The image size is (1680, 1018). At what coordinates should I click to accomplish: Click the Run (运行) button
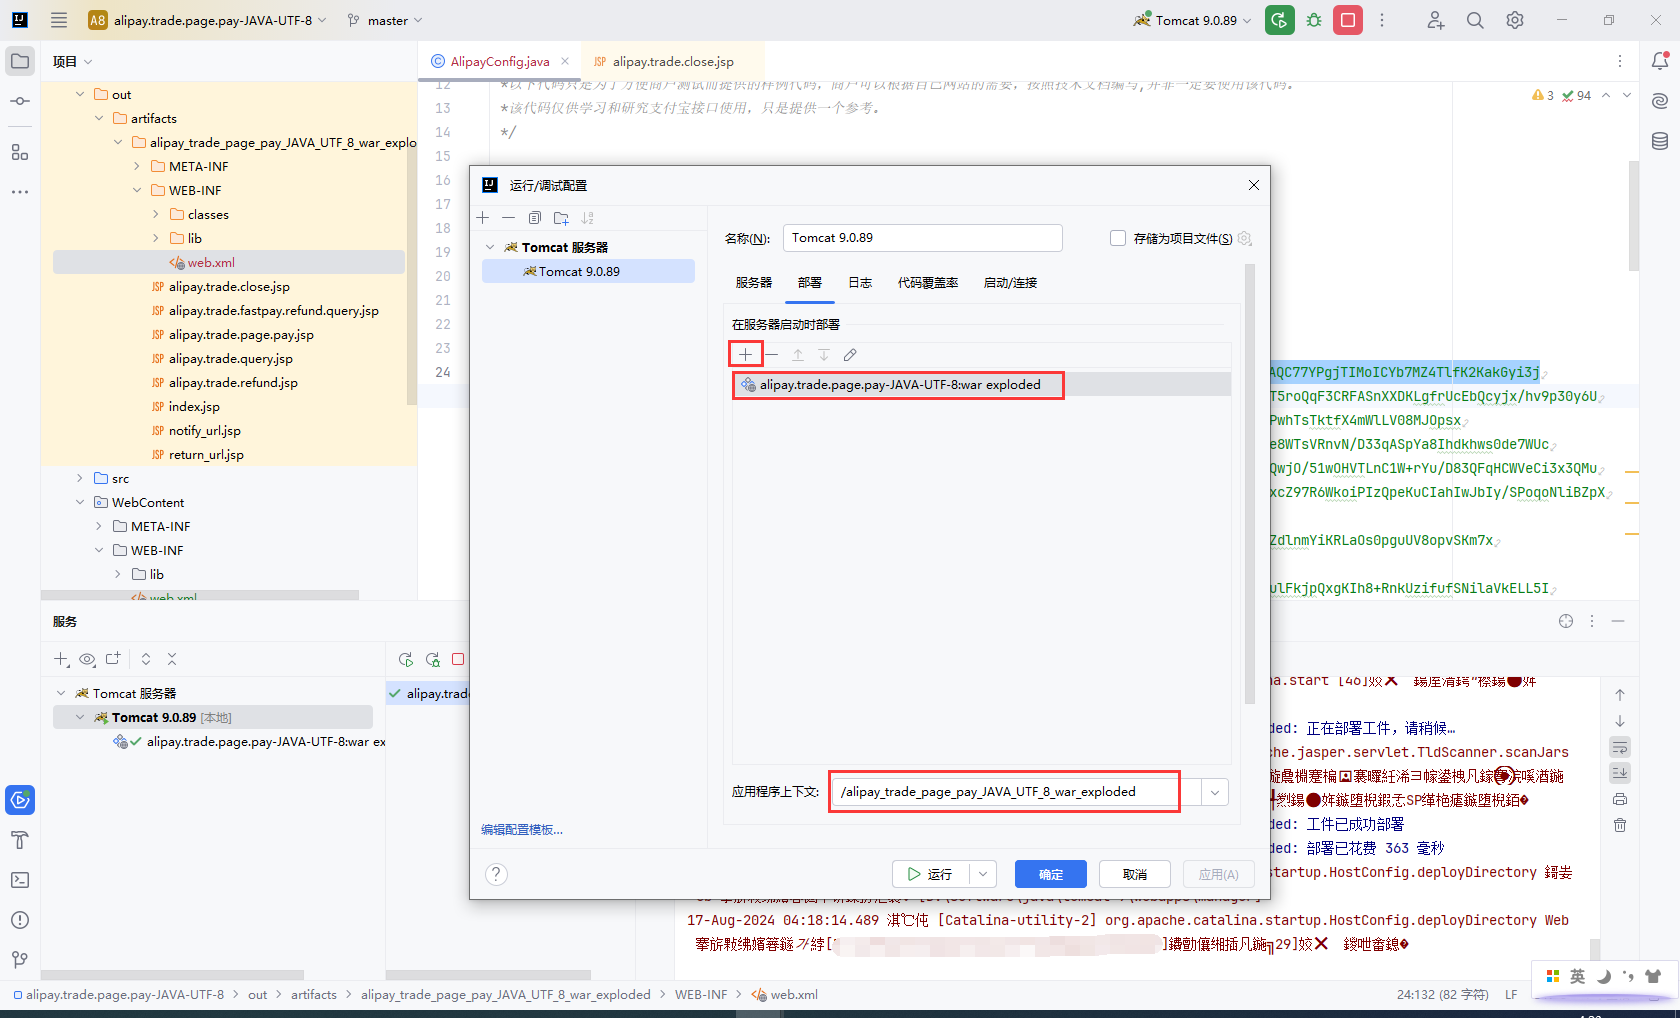[x=931, y=874]
